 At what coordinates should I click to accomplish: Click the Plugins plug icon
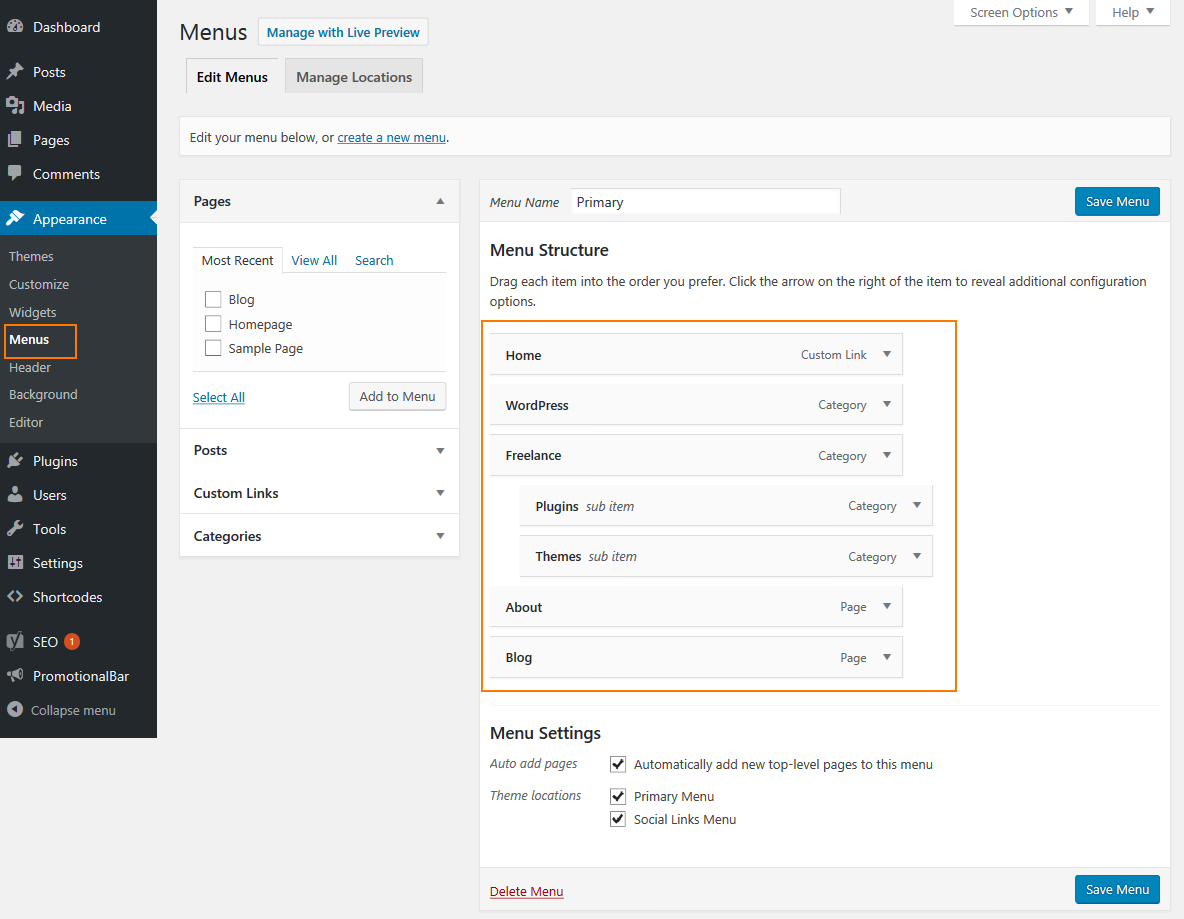coord(15,461)
